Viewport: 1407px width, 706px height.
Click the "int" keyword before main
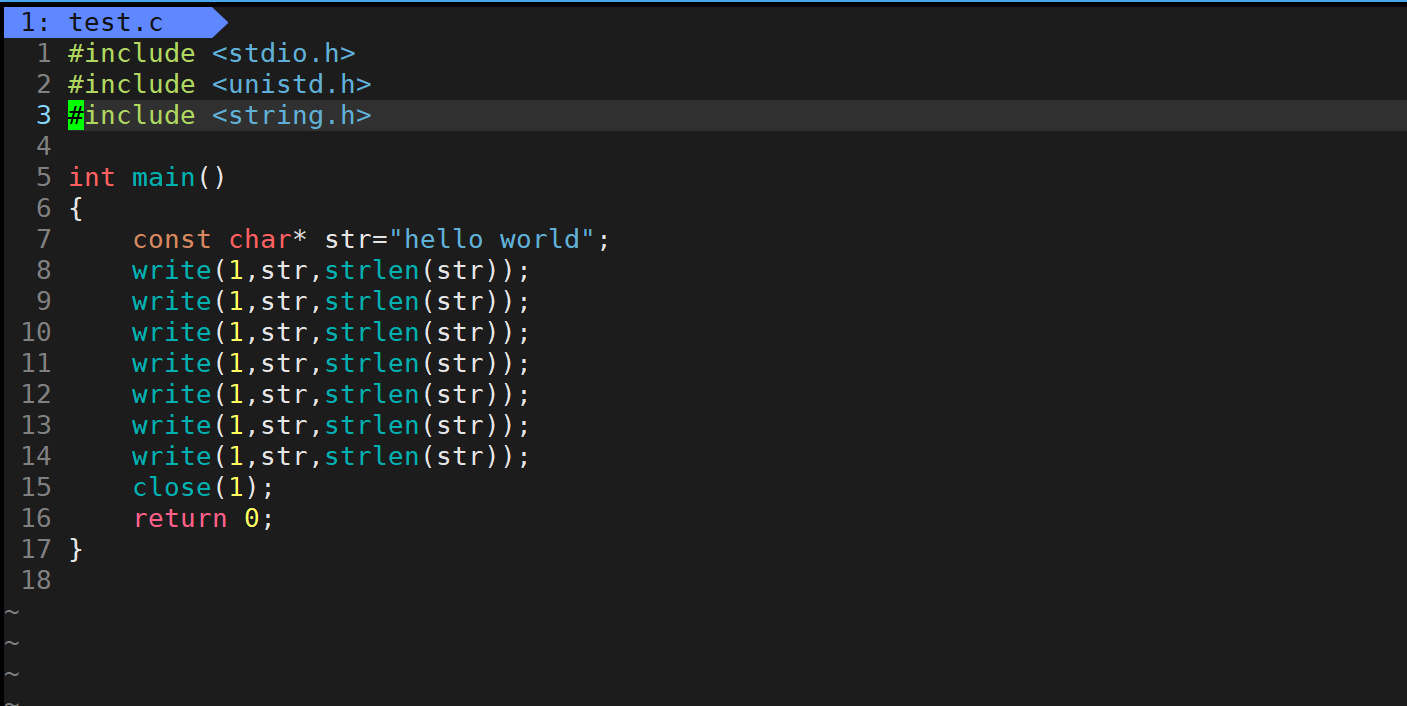tap(92, 177)
